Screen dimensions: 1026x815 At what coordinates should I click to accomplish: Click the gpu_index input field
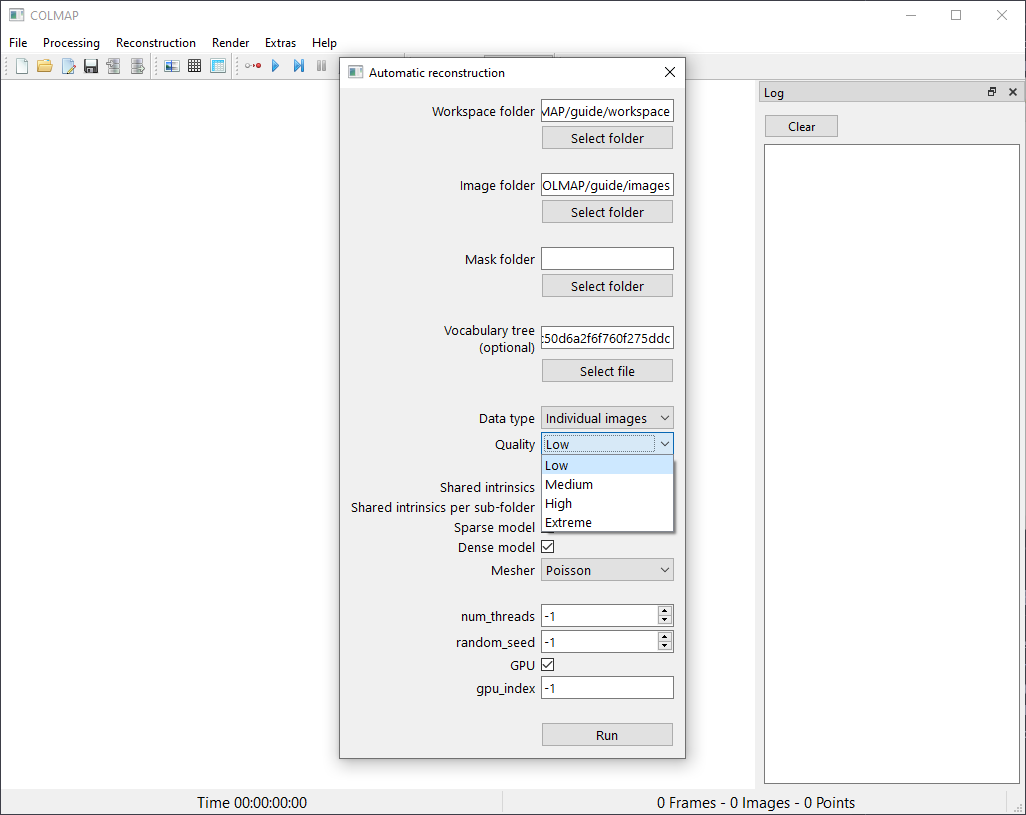pyautogui.click(x=607, y=688)
